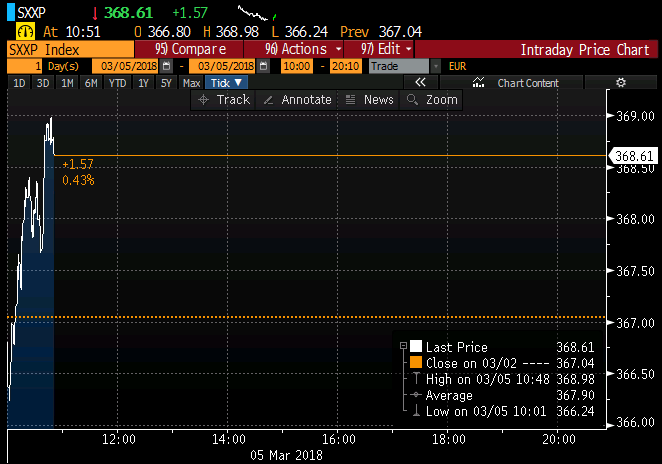Viewport: 662px width, 464px height.
Task: Activate the Track crosshair tool
Action: (224, 100)
